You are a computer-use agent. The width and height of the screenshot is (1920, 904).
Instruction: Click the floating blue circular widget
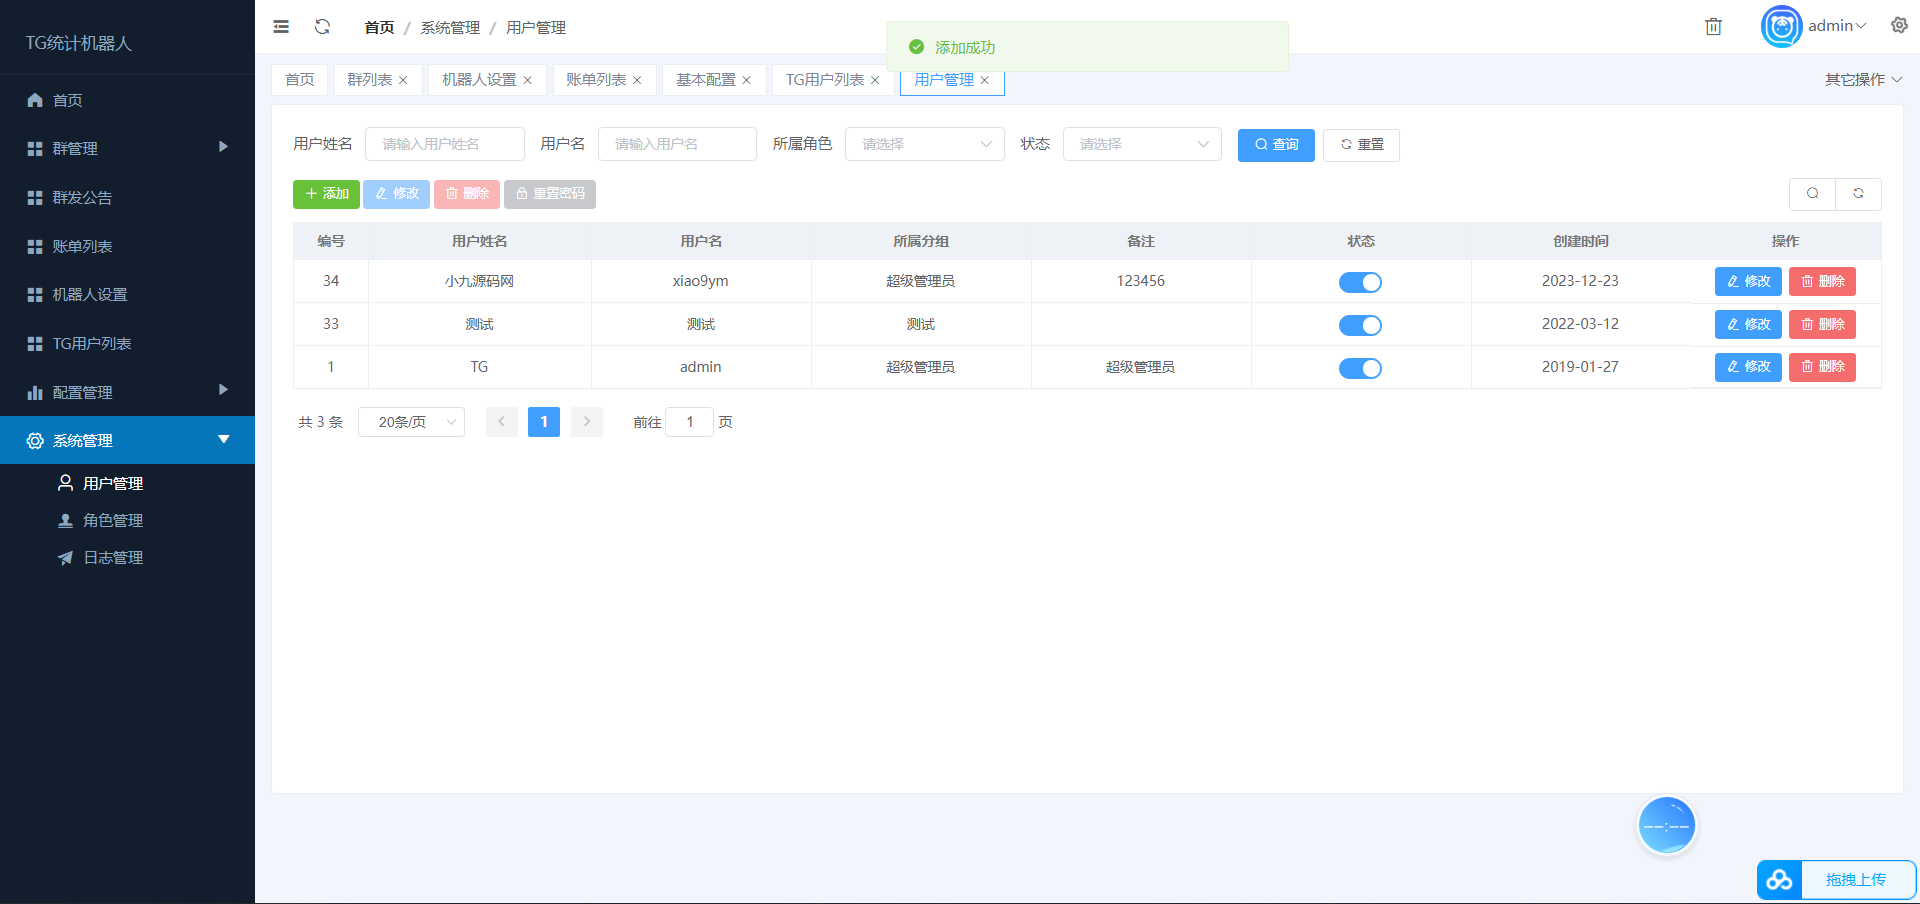click(x=1666, y=826)
